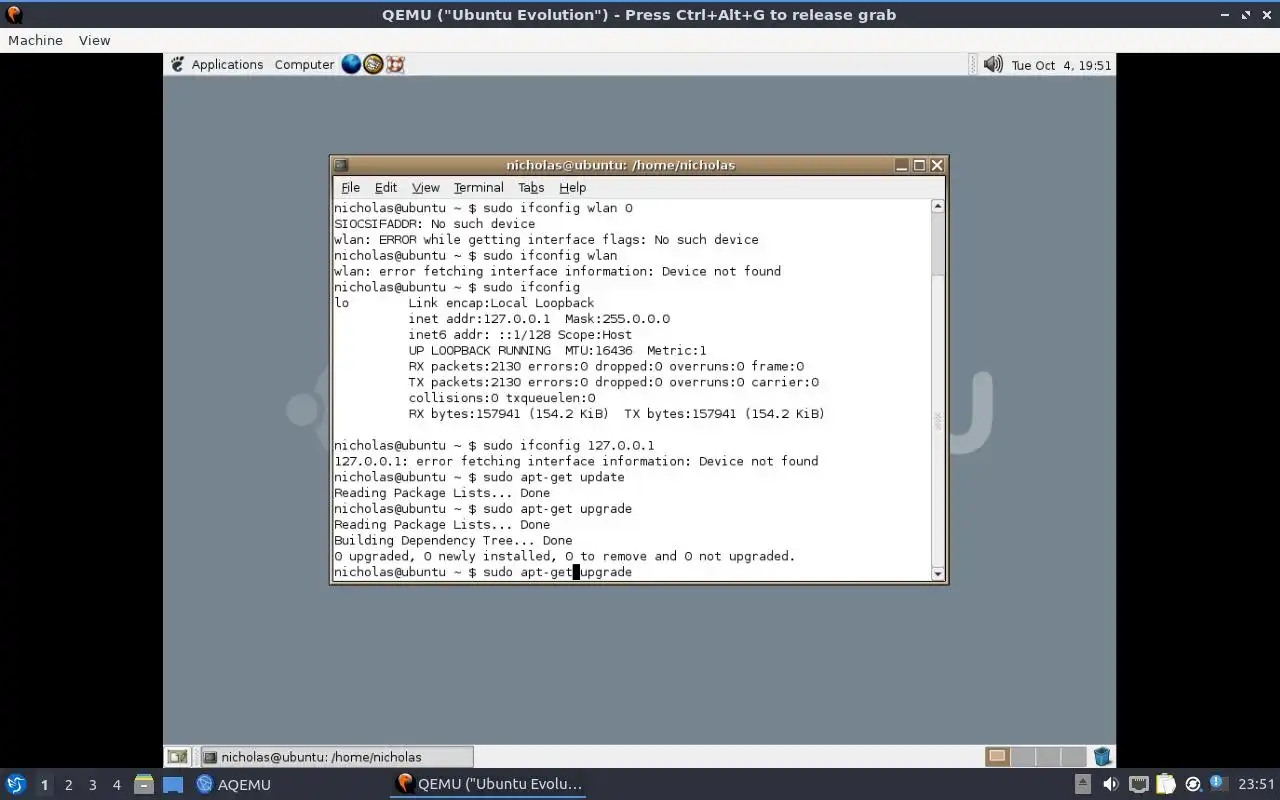Click the guest panel volume speaker icon

(993, 64)
